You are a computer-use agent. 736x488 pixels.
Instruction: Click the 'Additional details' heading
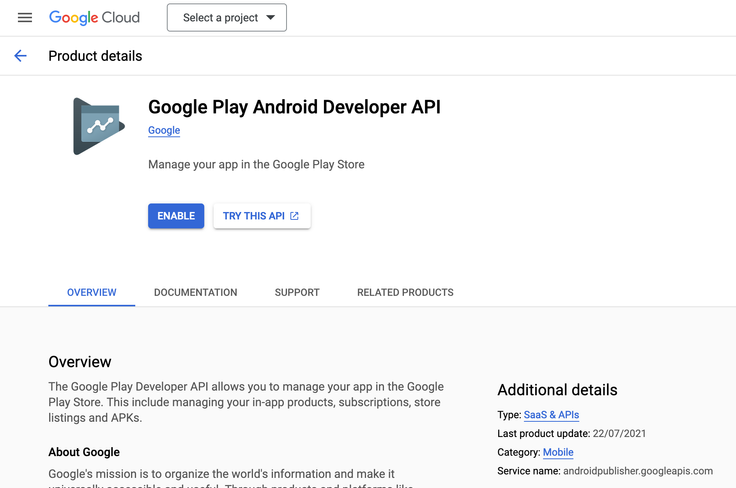(x=557, y=390)
